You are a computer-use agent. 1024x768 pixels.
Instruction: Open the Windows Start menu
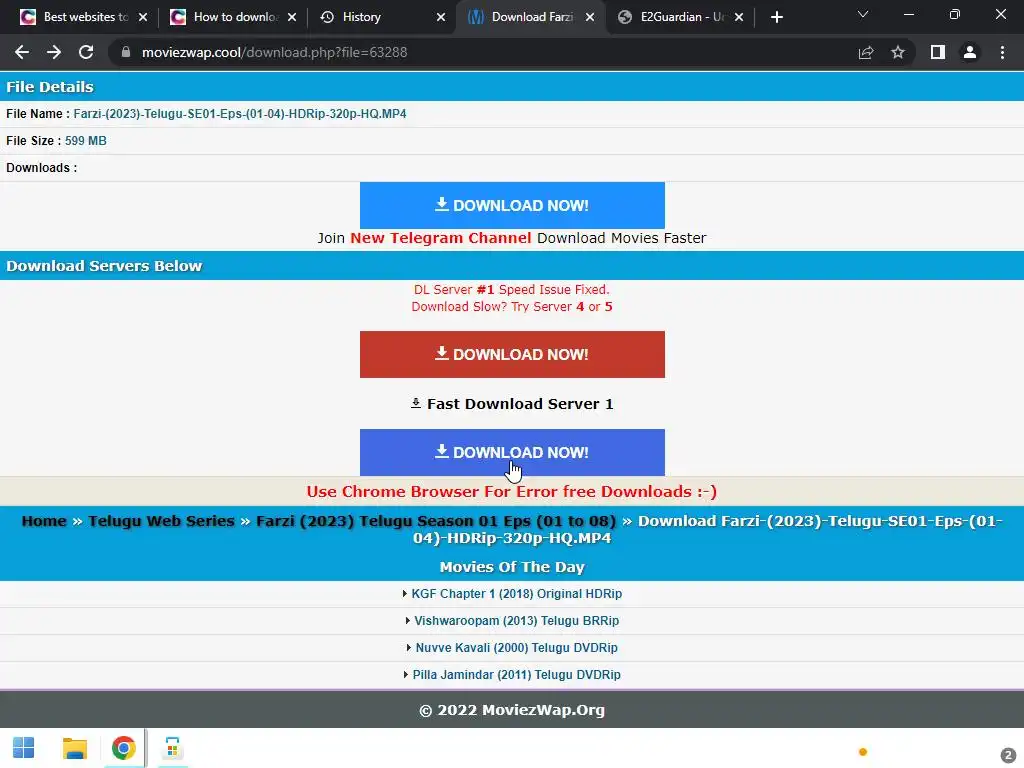point(24,748)
